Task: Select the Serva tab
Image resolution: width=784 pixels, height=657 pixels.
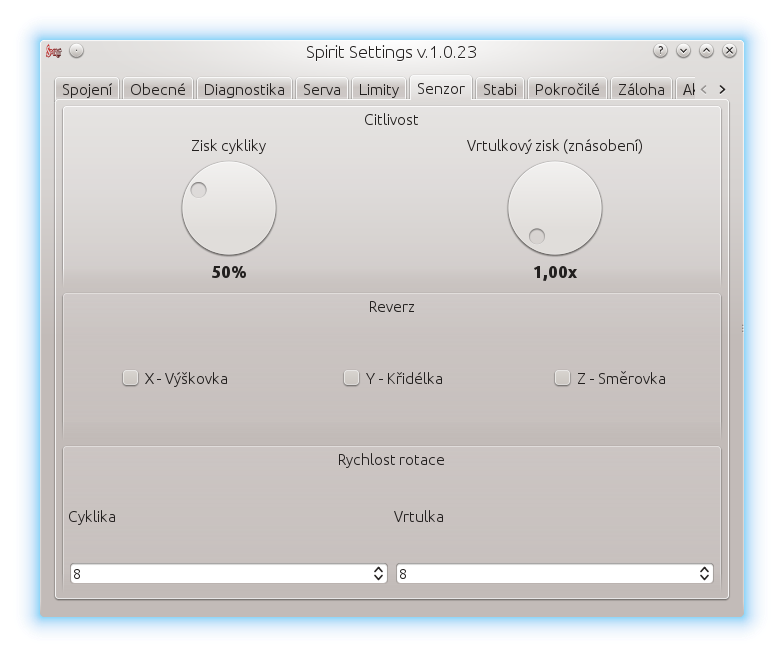Action: point(321,89)
